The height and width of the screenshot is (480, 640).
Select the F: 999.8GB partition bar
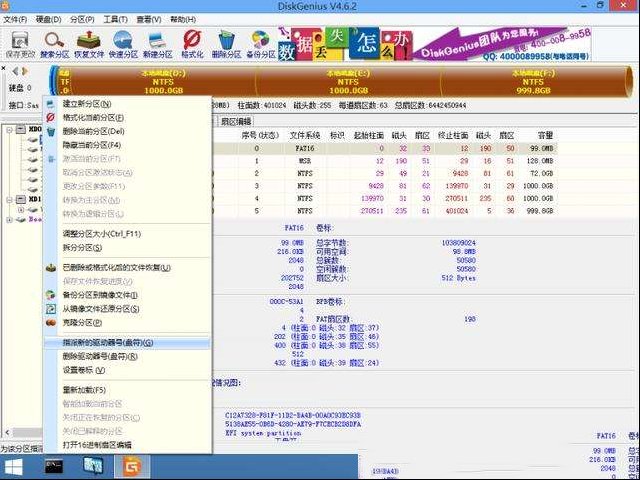point(533,82)
